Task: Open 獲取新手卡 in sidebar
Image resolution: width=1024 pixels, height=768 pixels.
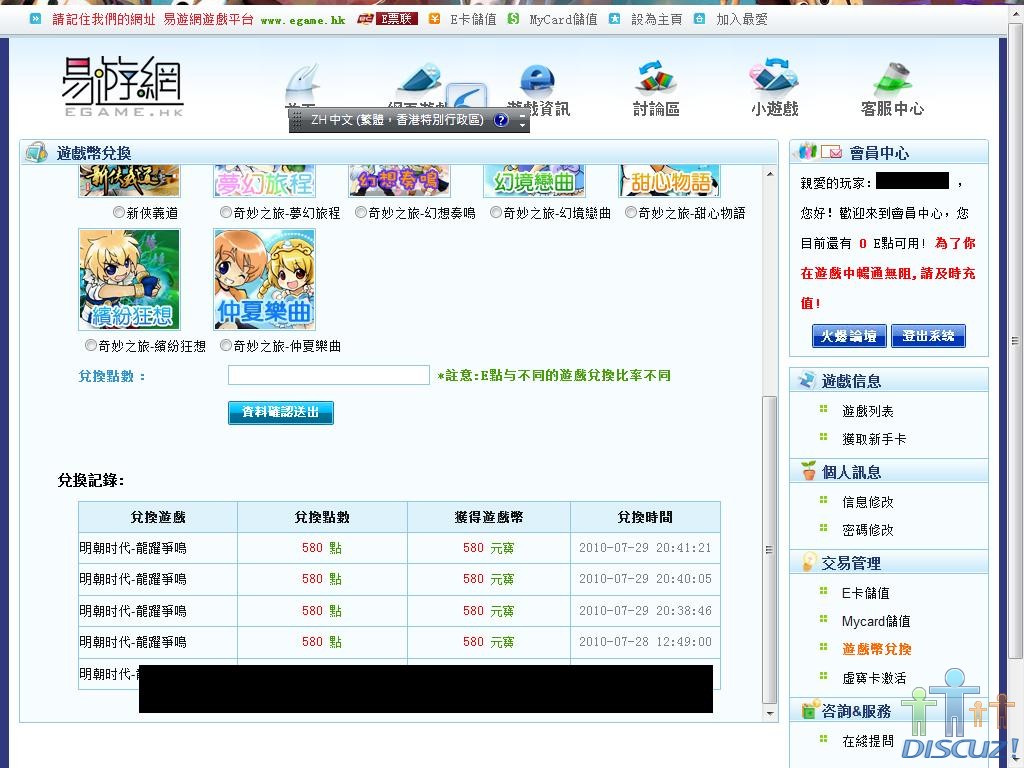Action: pyautogui.click(x=874, y=439)
